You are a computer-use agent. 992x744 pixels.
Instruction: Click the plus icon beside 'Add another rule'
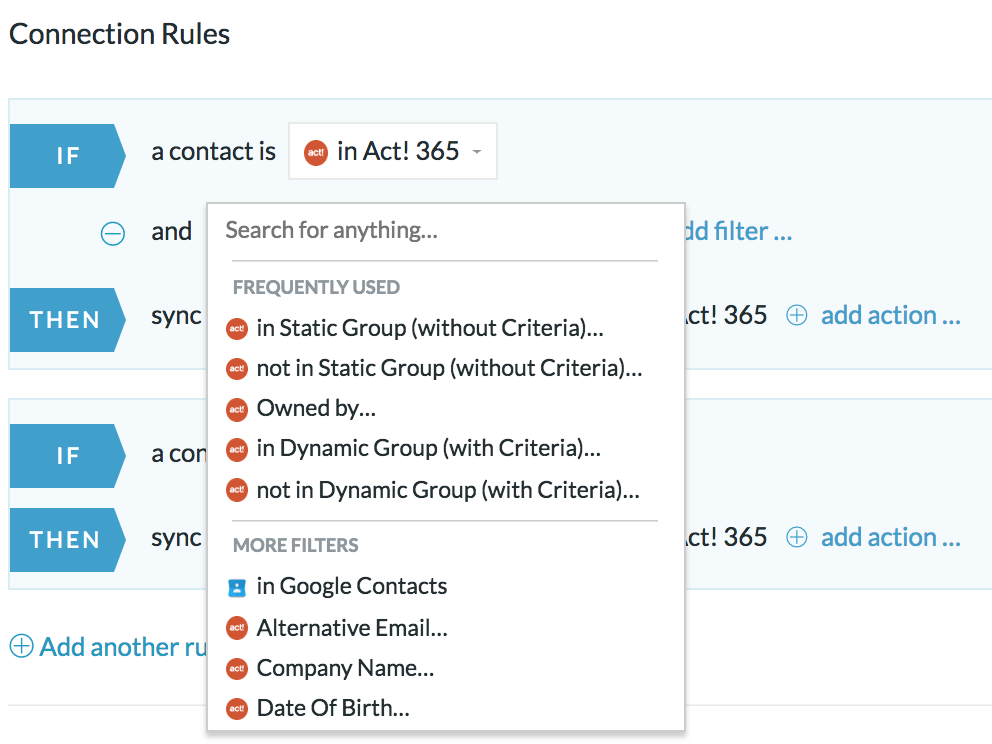(22, 646)
